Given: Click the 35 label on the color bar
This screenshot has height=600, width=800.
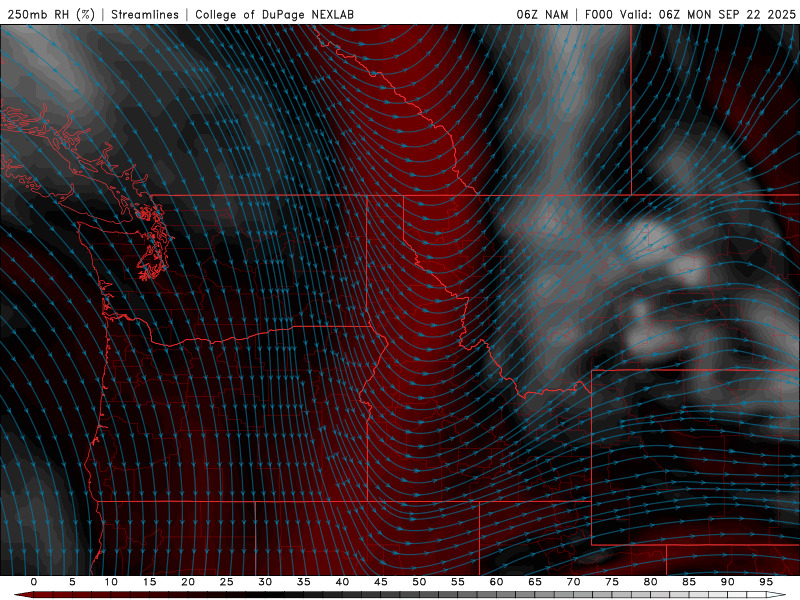Looking at the screenshot, I should (x=304, y=582).
